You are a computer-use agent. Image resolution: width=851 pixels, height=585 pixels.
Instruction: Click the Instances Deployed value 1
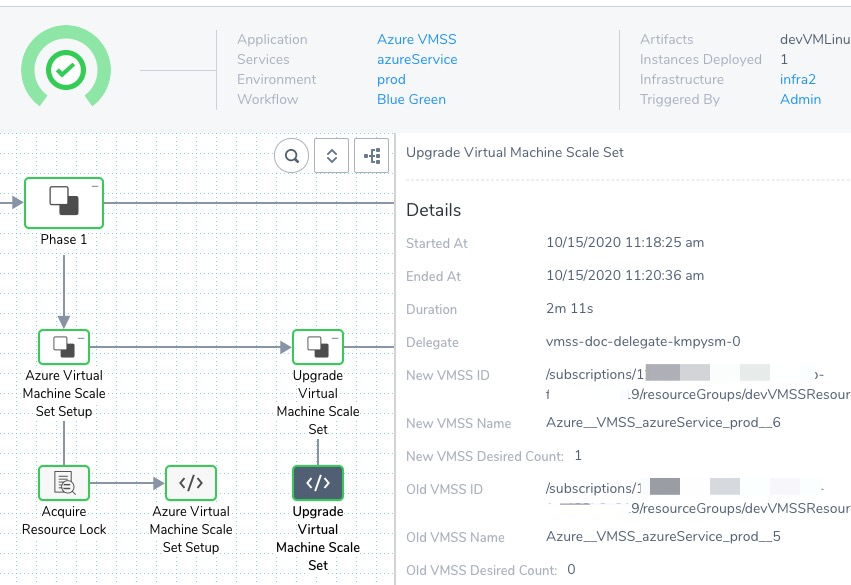pos(784,59)
